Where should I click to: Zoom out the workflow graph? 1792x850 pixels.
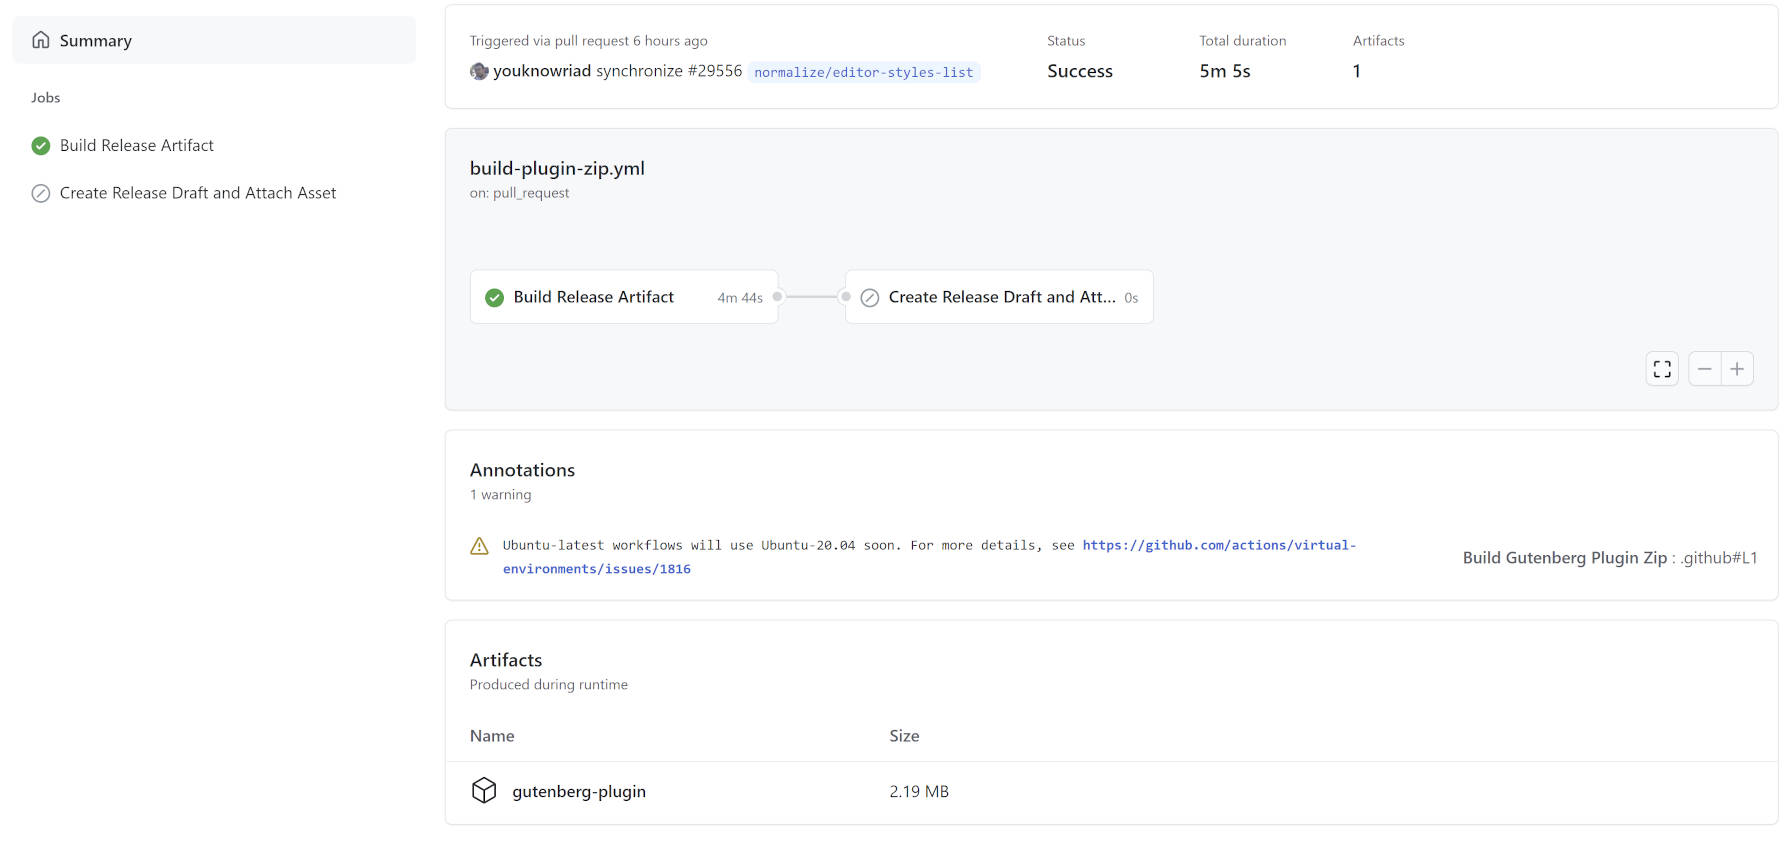1705,369
